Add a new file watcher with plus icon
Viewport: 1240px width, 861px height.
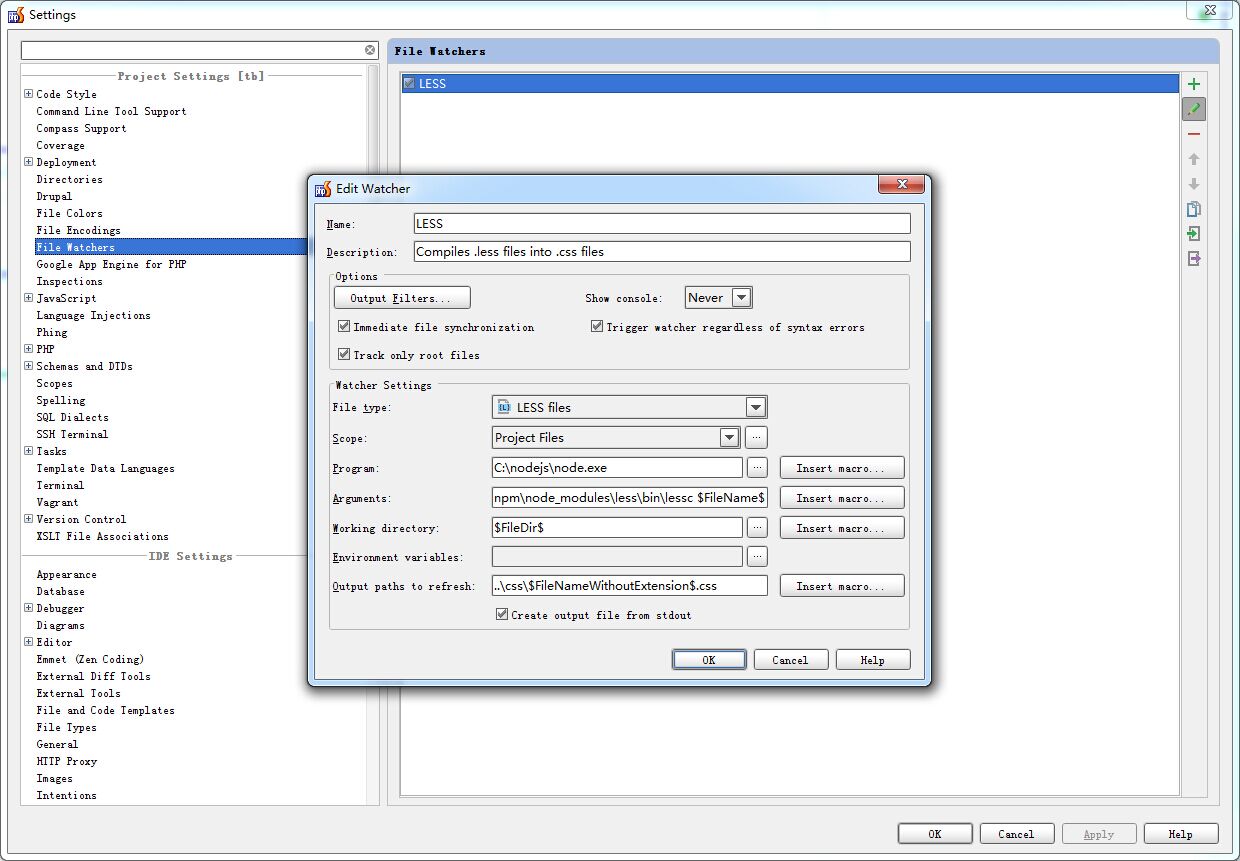click(x=1194, y=84)
